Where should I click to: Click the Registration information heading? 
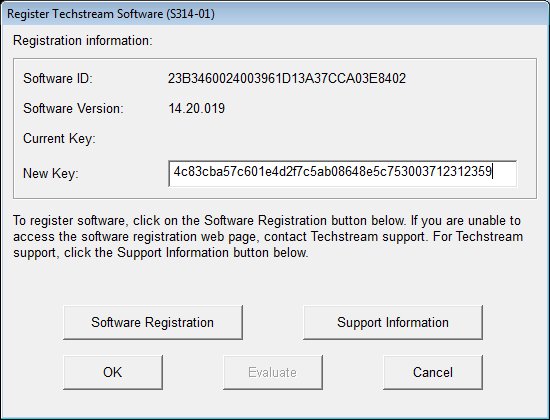tap(83, 41)
